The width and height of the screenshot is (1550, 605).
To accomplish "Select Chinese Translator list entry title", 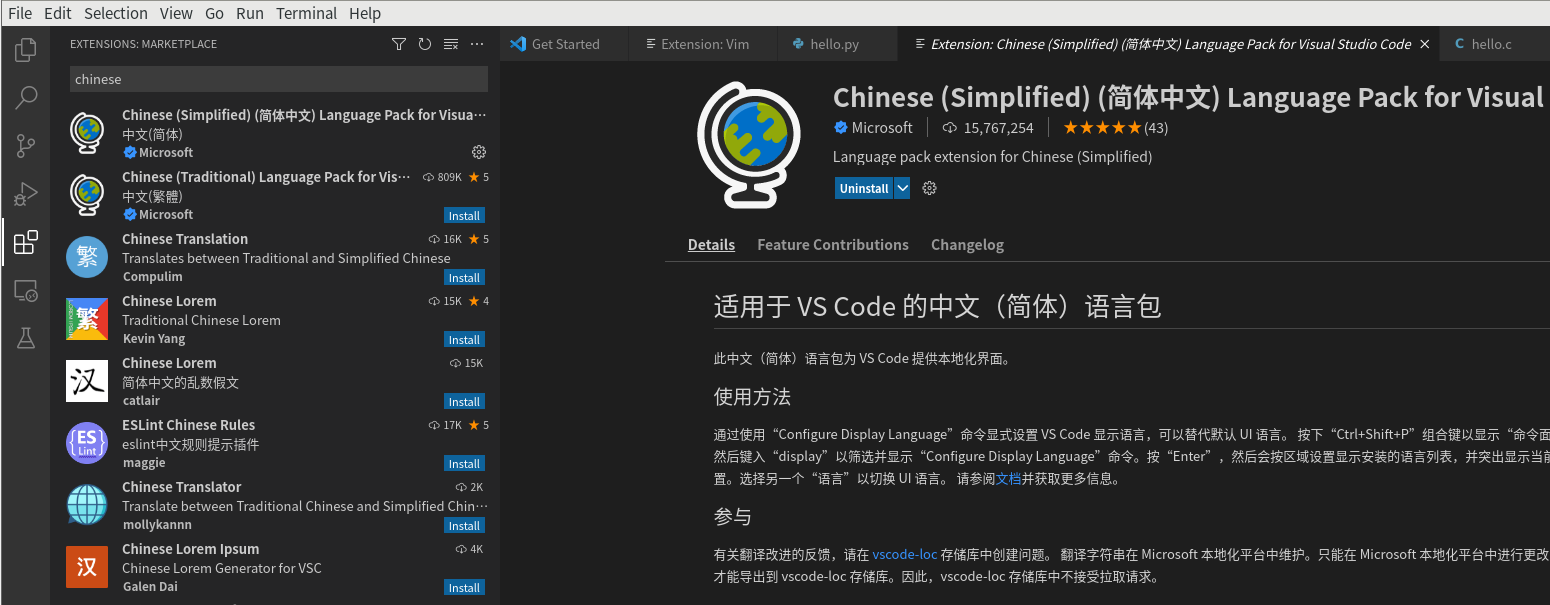I will pyautogui.click(x=181, y=487).
